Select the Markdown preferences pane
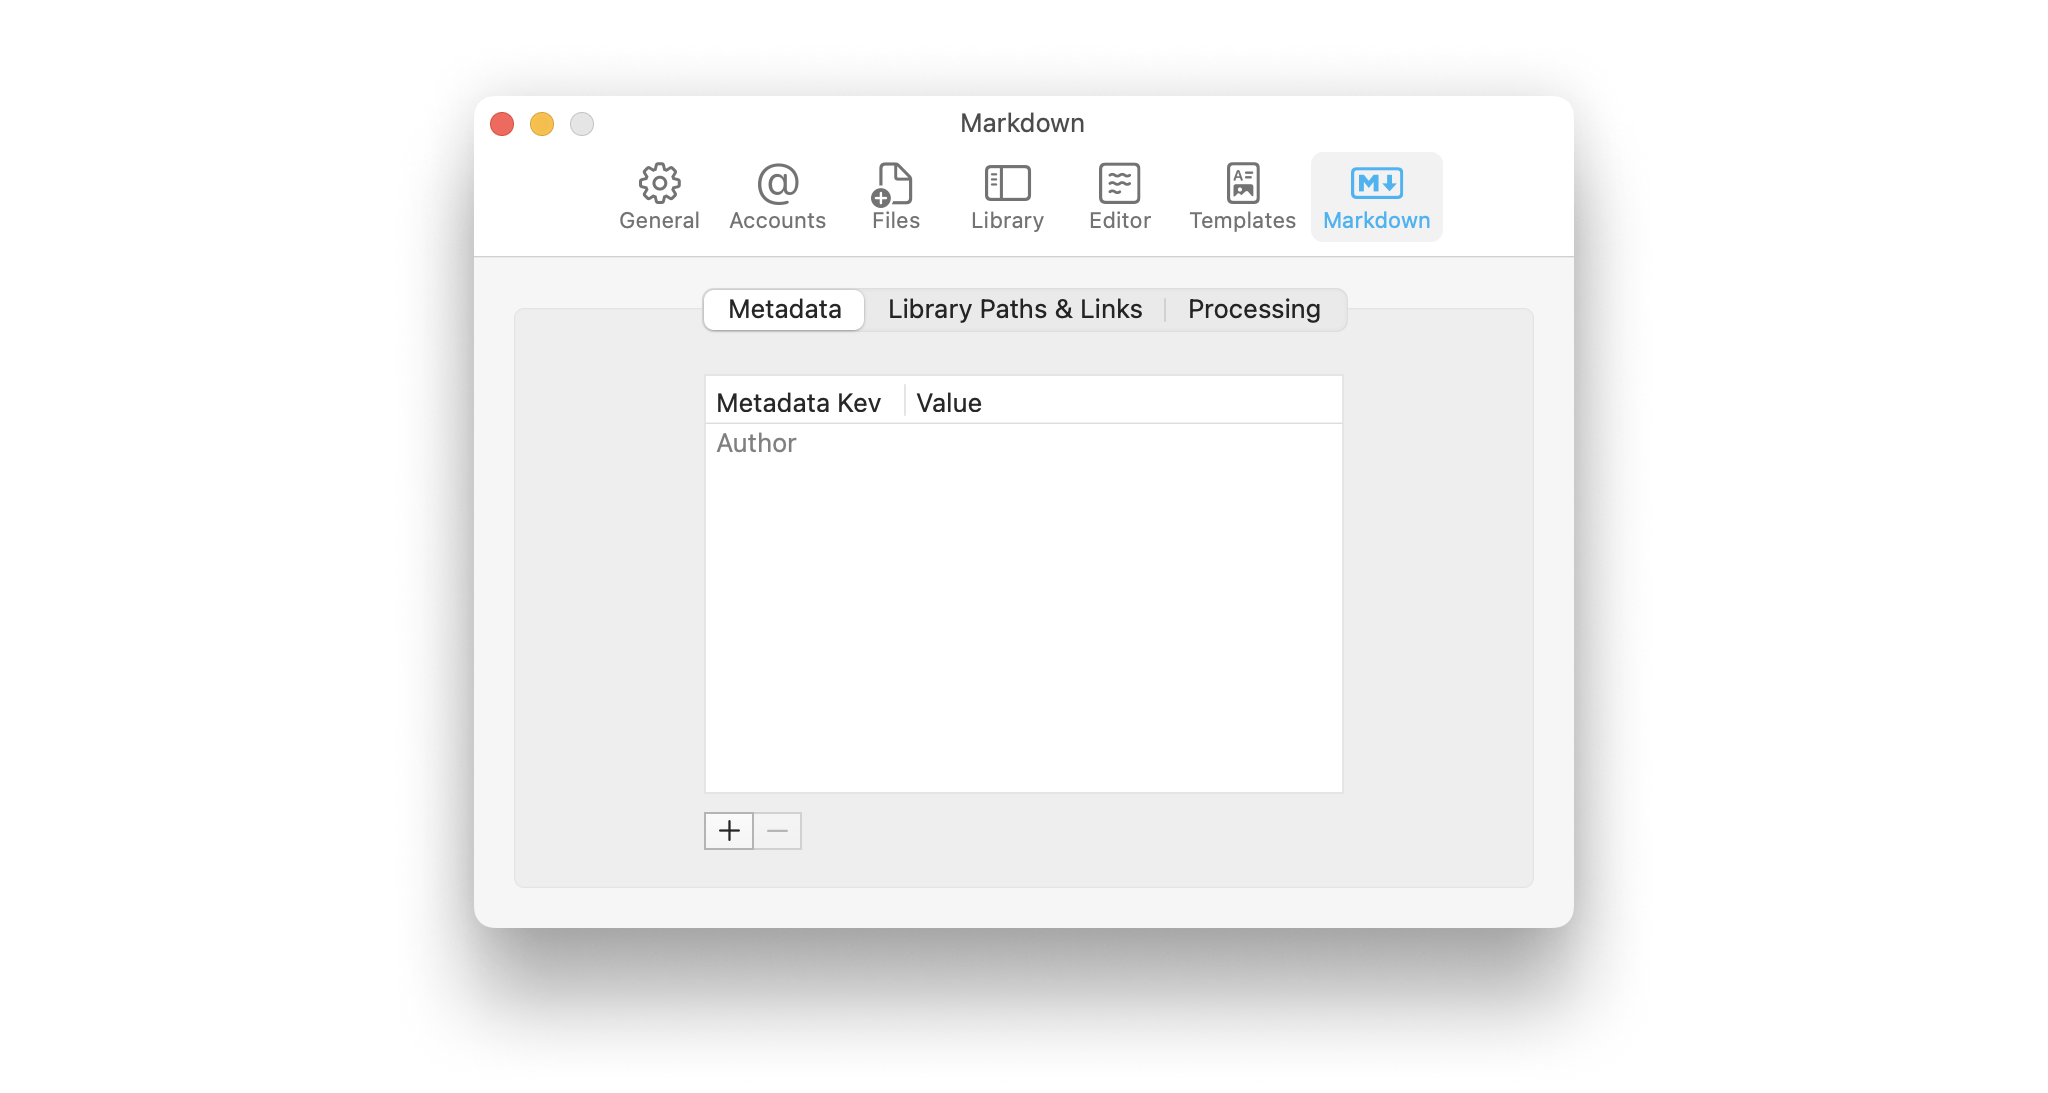 [1376, 195]
